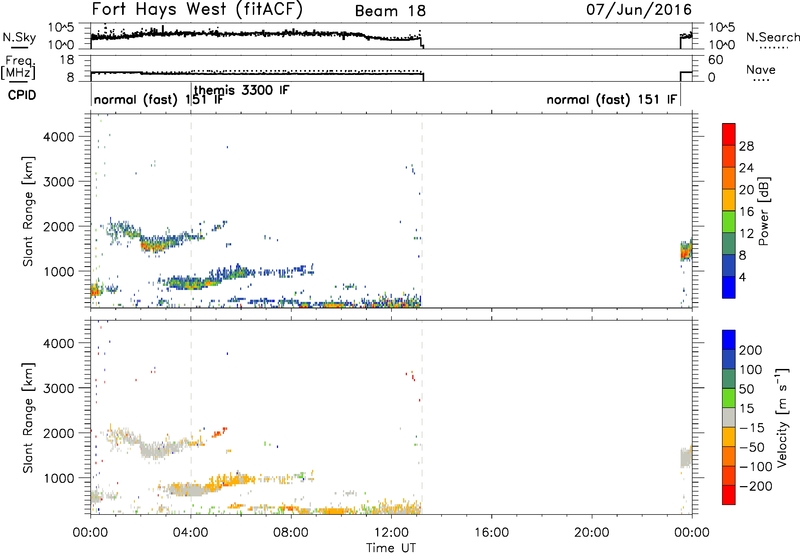Screen dimensions: 800x554
Task: Select the red bottom Velocity colorbar segment
Action: (x=729, y=495)
